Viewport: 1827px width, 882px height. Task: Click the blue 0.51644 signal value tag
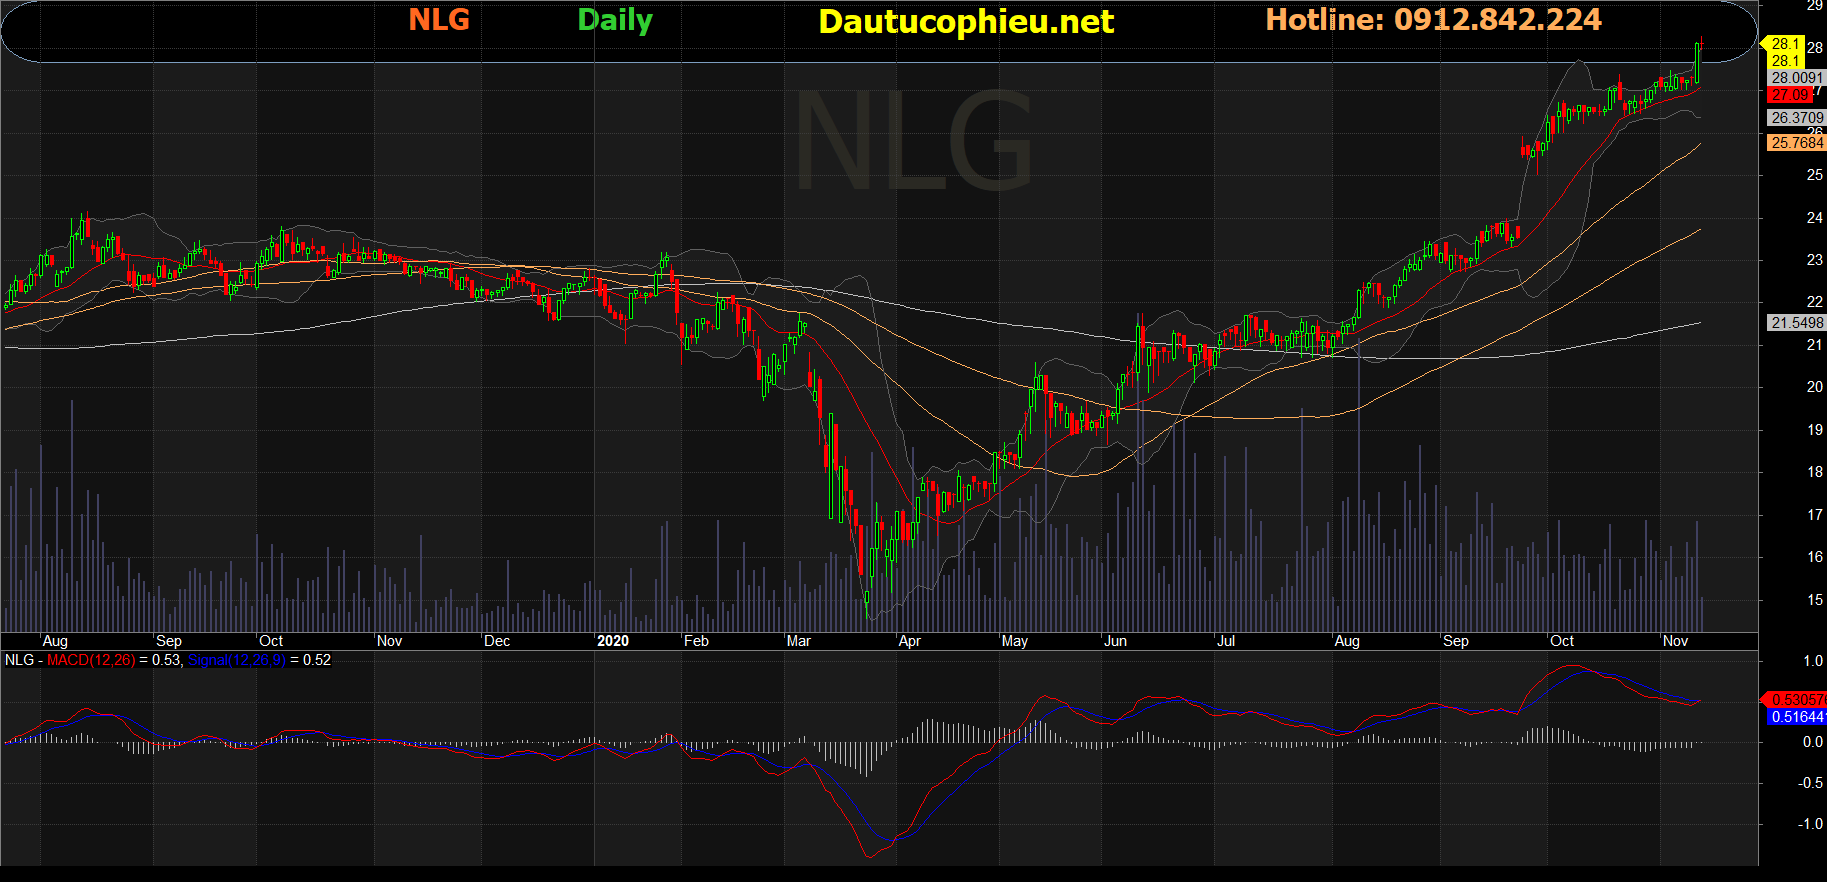[x=1796, y=717]
